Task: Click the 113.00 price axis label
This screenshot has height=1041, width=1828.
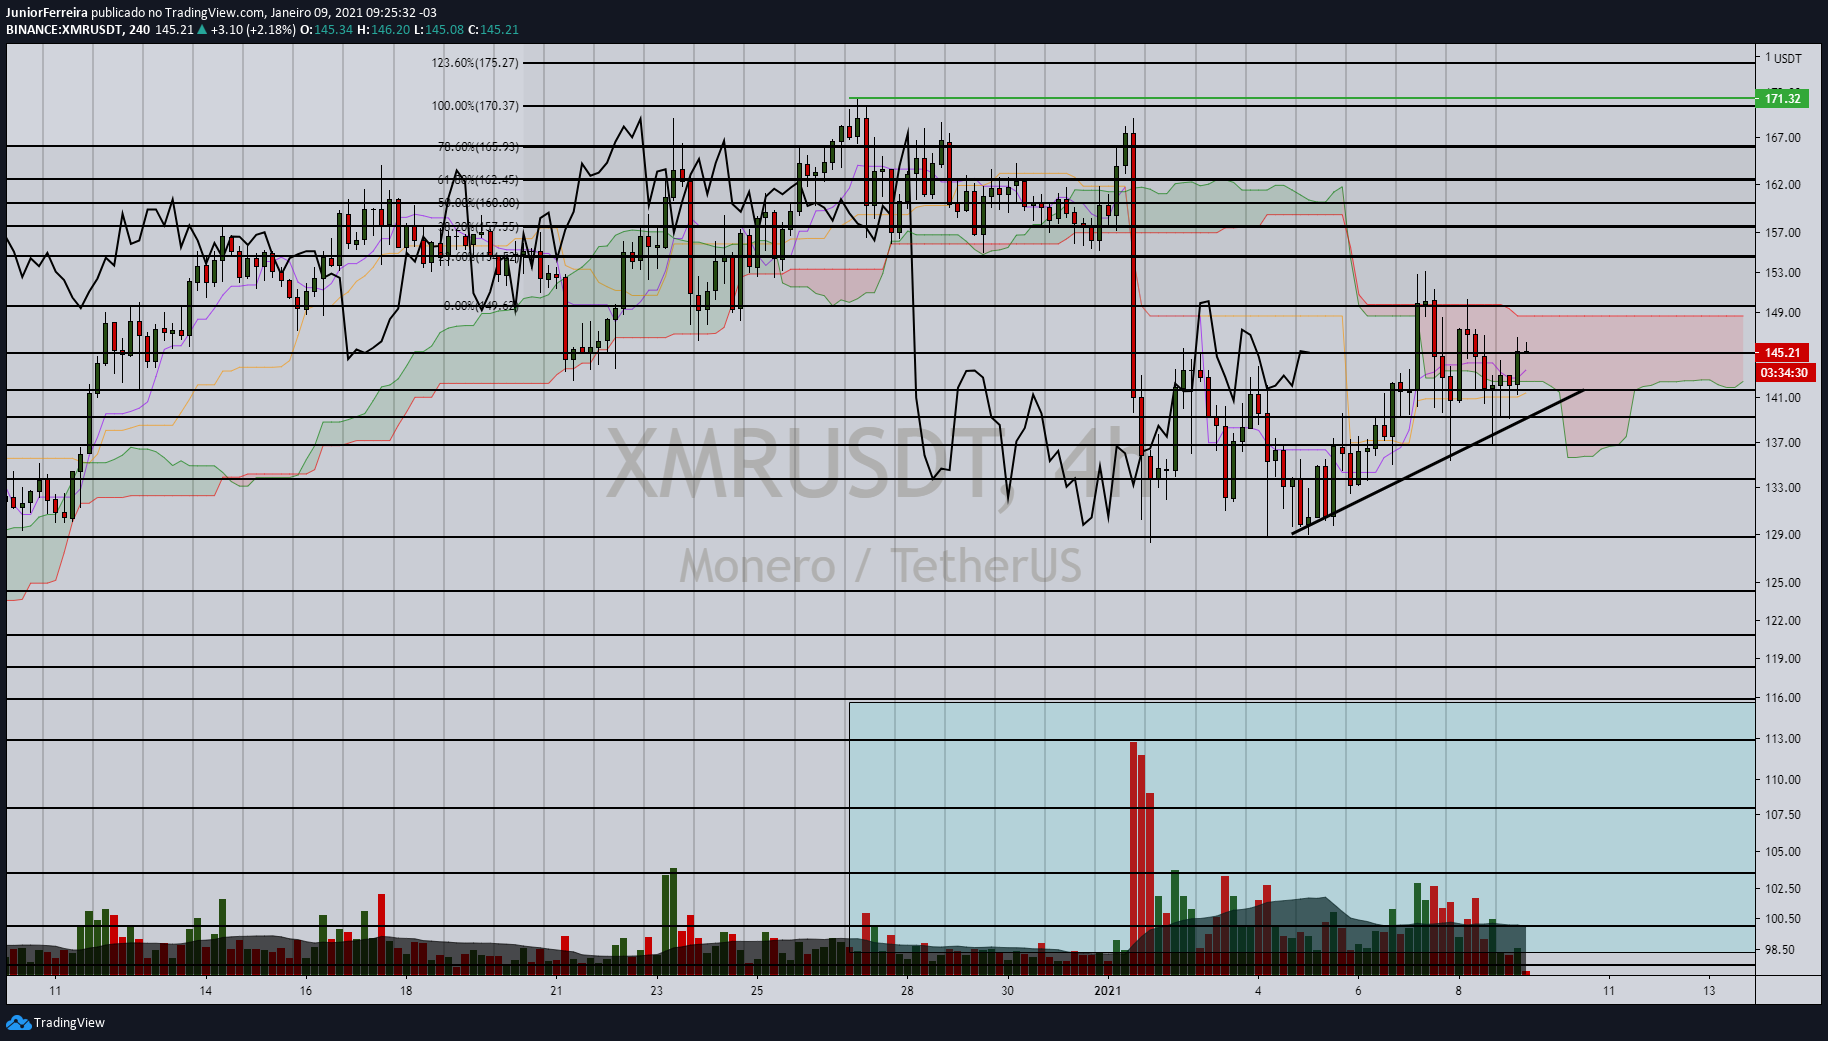Action: click(x=1783, y=739)
